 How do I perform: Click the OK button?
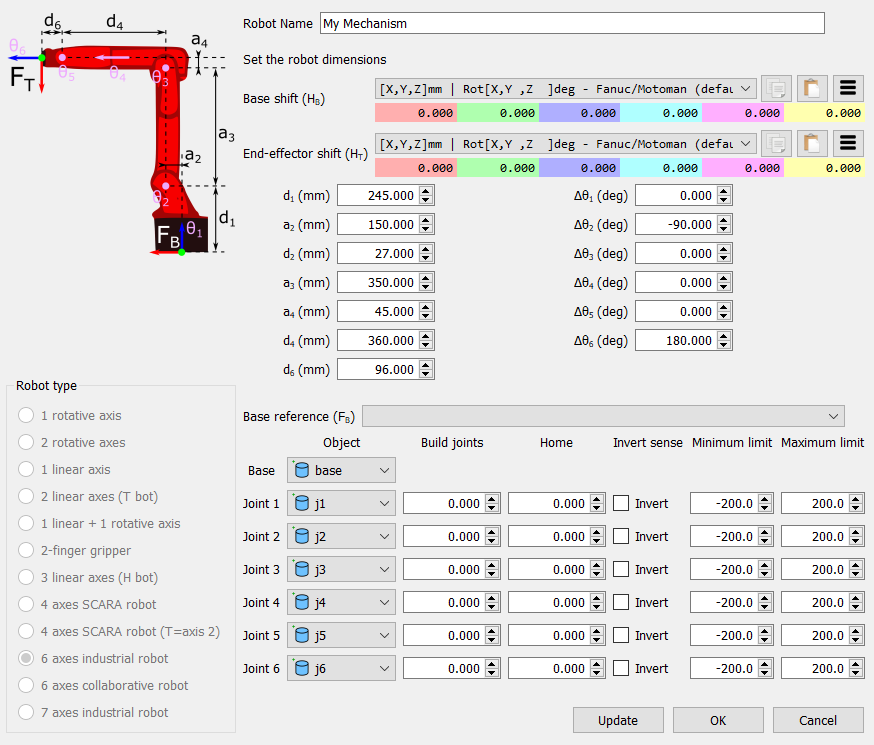[x=718, y=720]
